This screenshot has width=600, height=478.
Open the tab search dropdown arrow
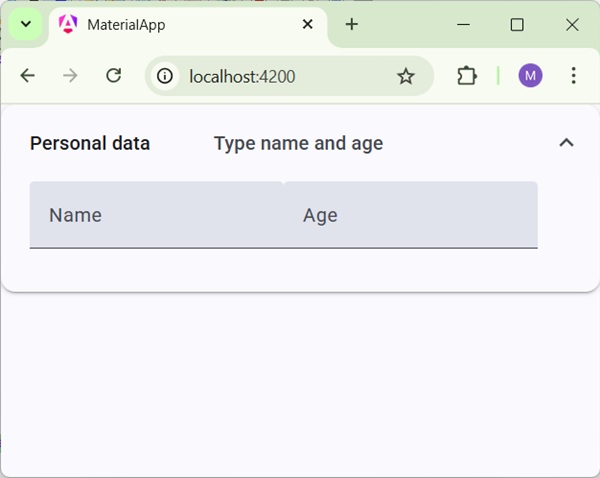26,24
